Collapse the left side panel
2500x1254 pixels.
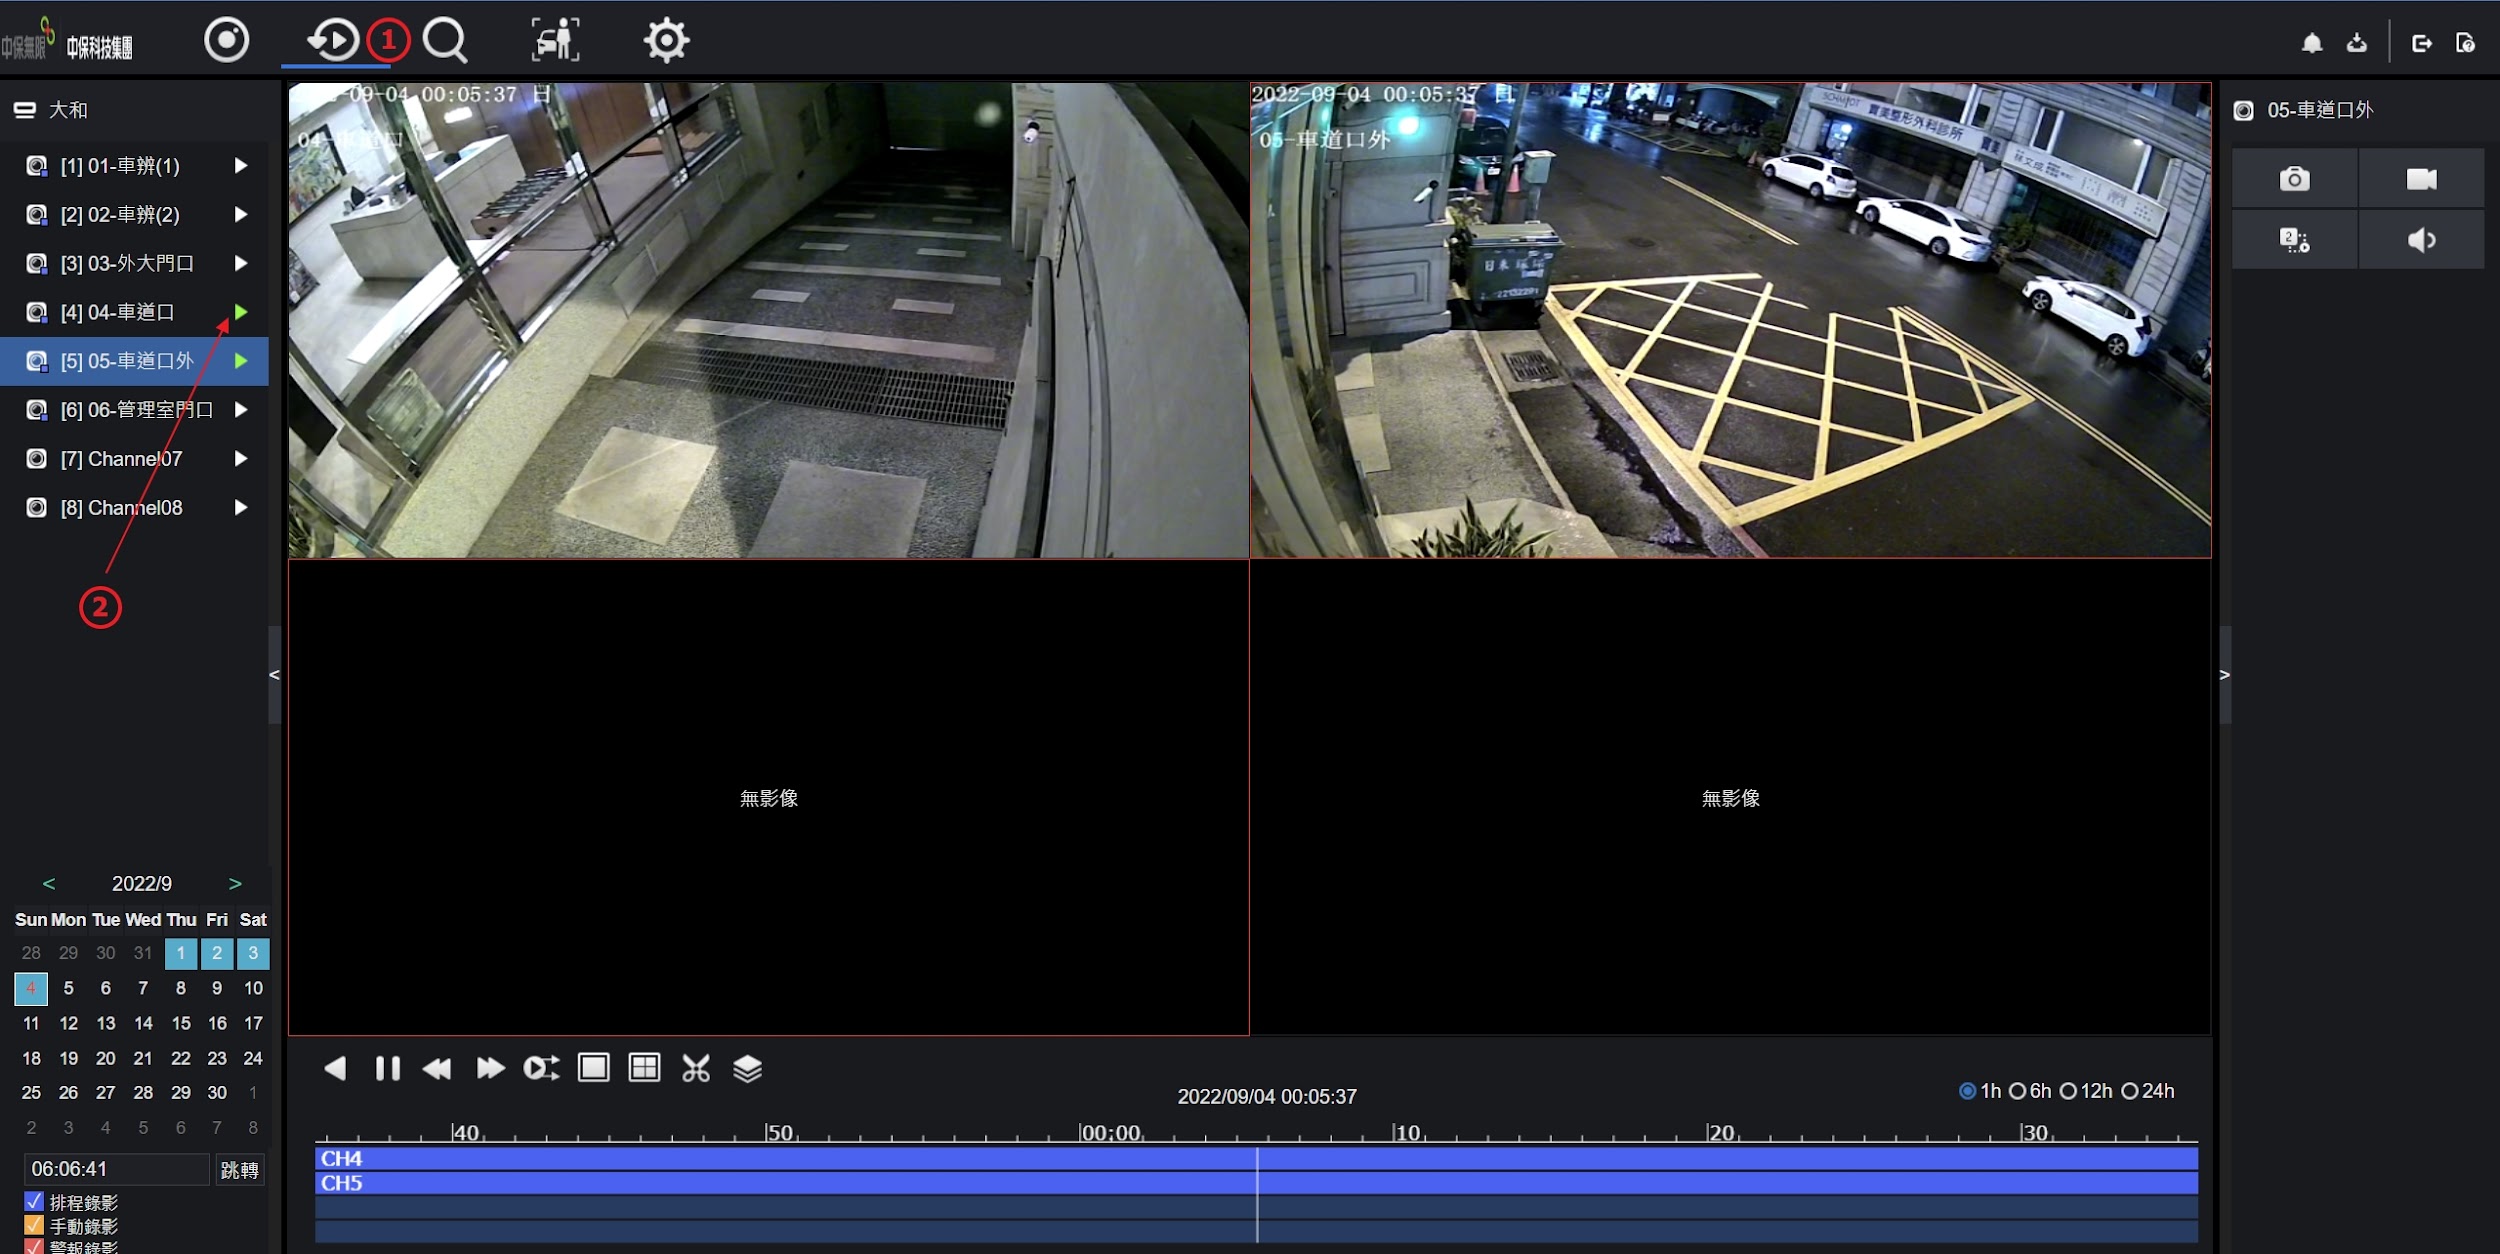(274, 675)
